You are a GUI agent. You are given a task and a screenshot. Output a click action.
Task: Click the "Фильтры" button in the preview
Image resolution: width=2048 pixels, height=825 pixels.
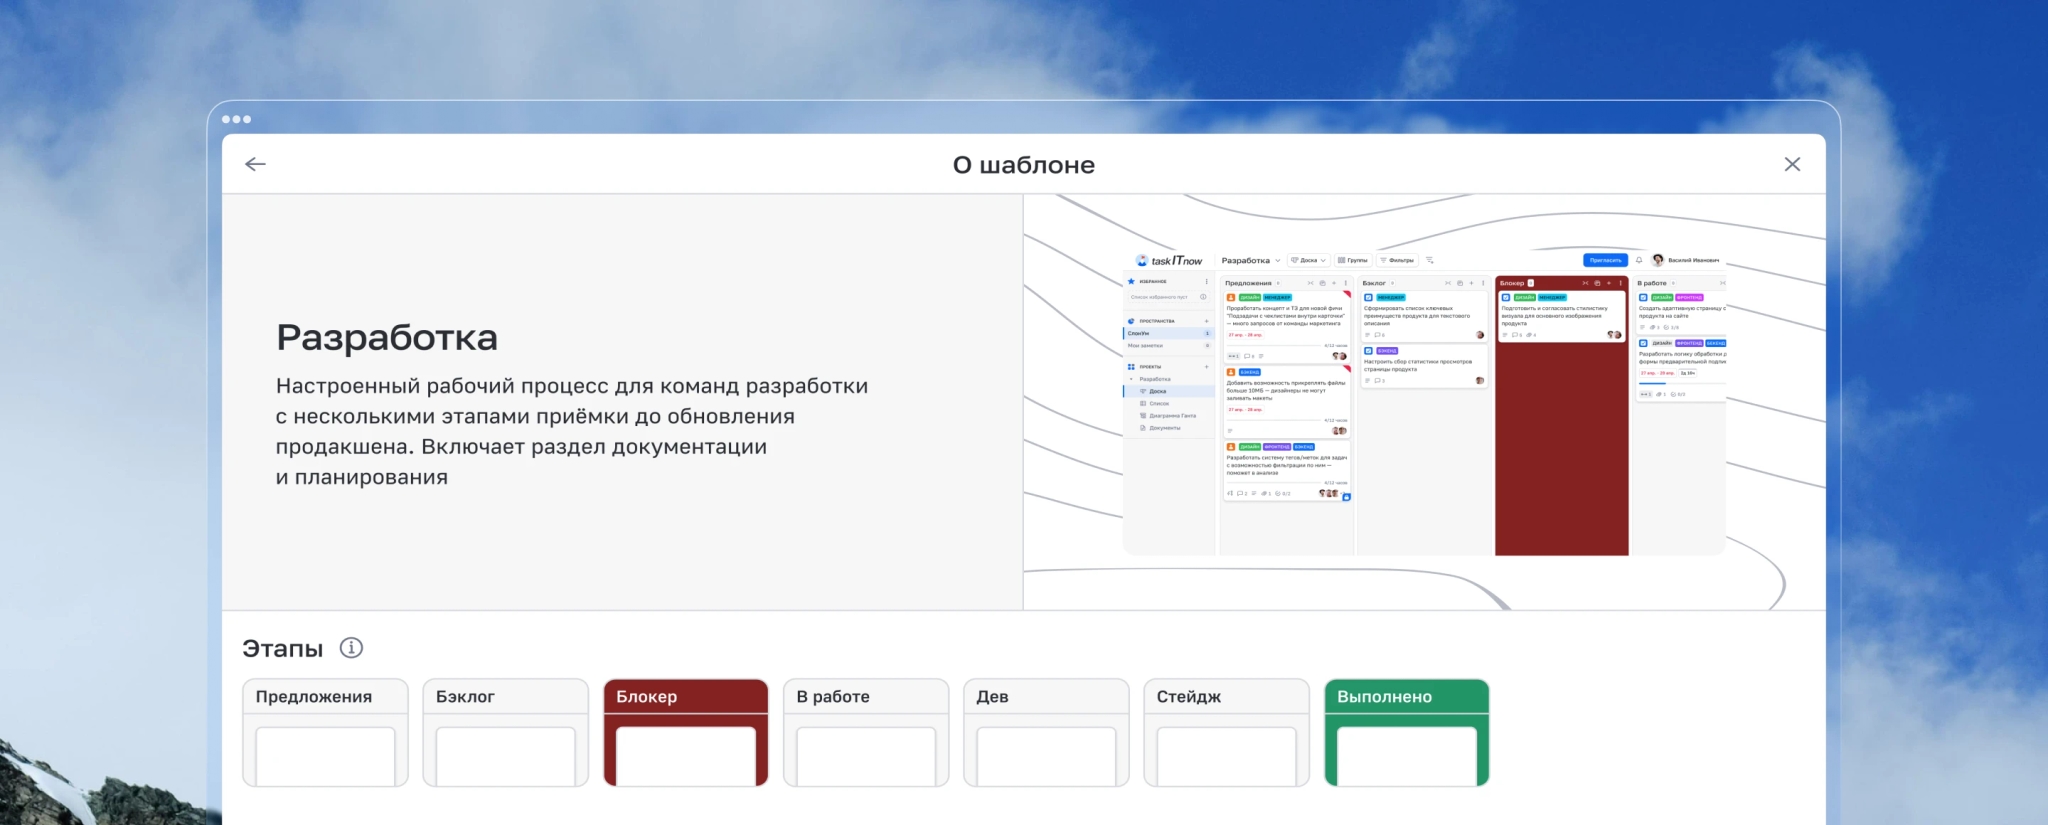pyautogui.click(x=1398, y=260)
